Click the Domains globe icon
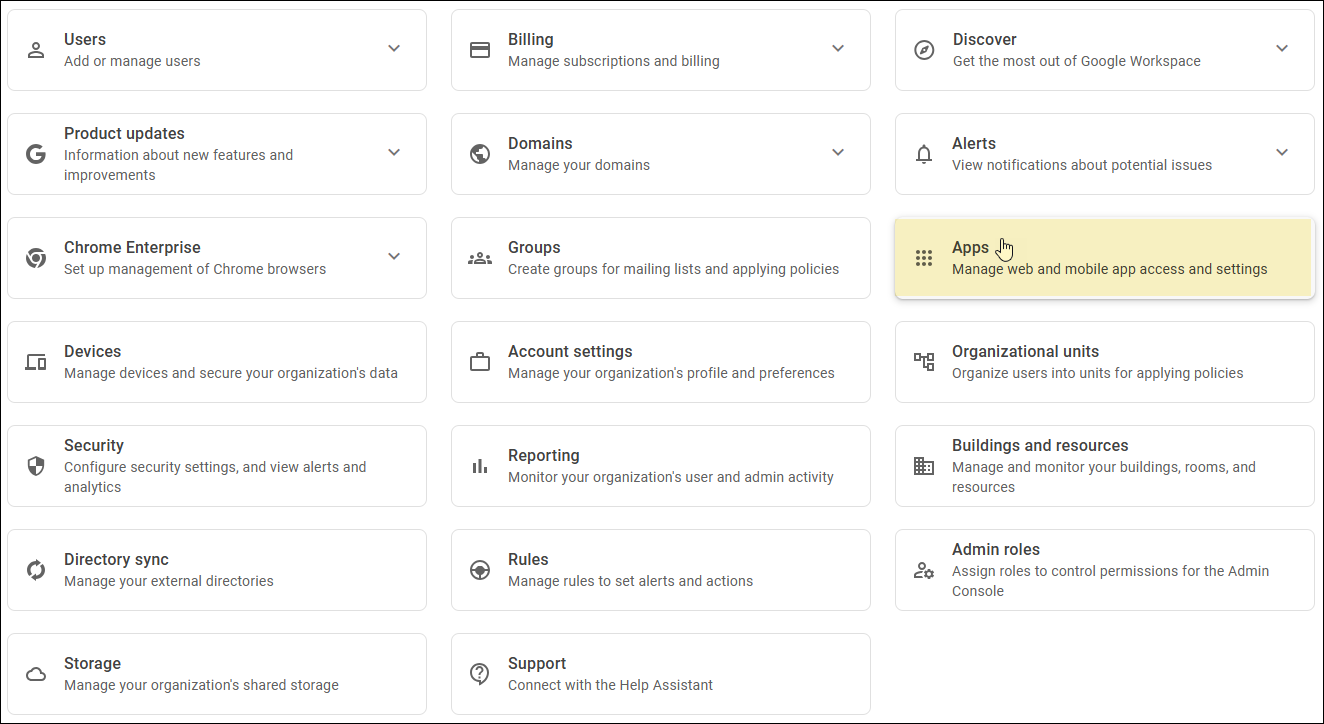 click(480, 154)
